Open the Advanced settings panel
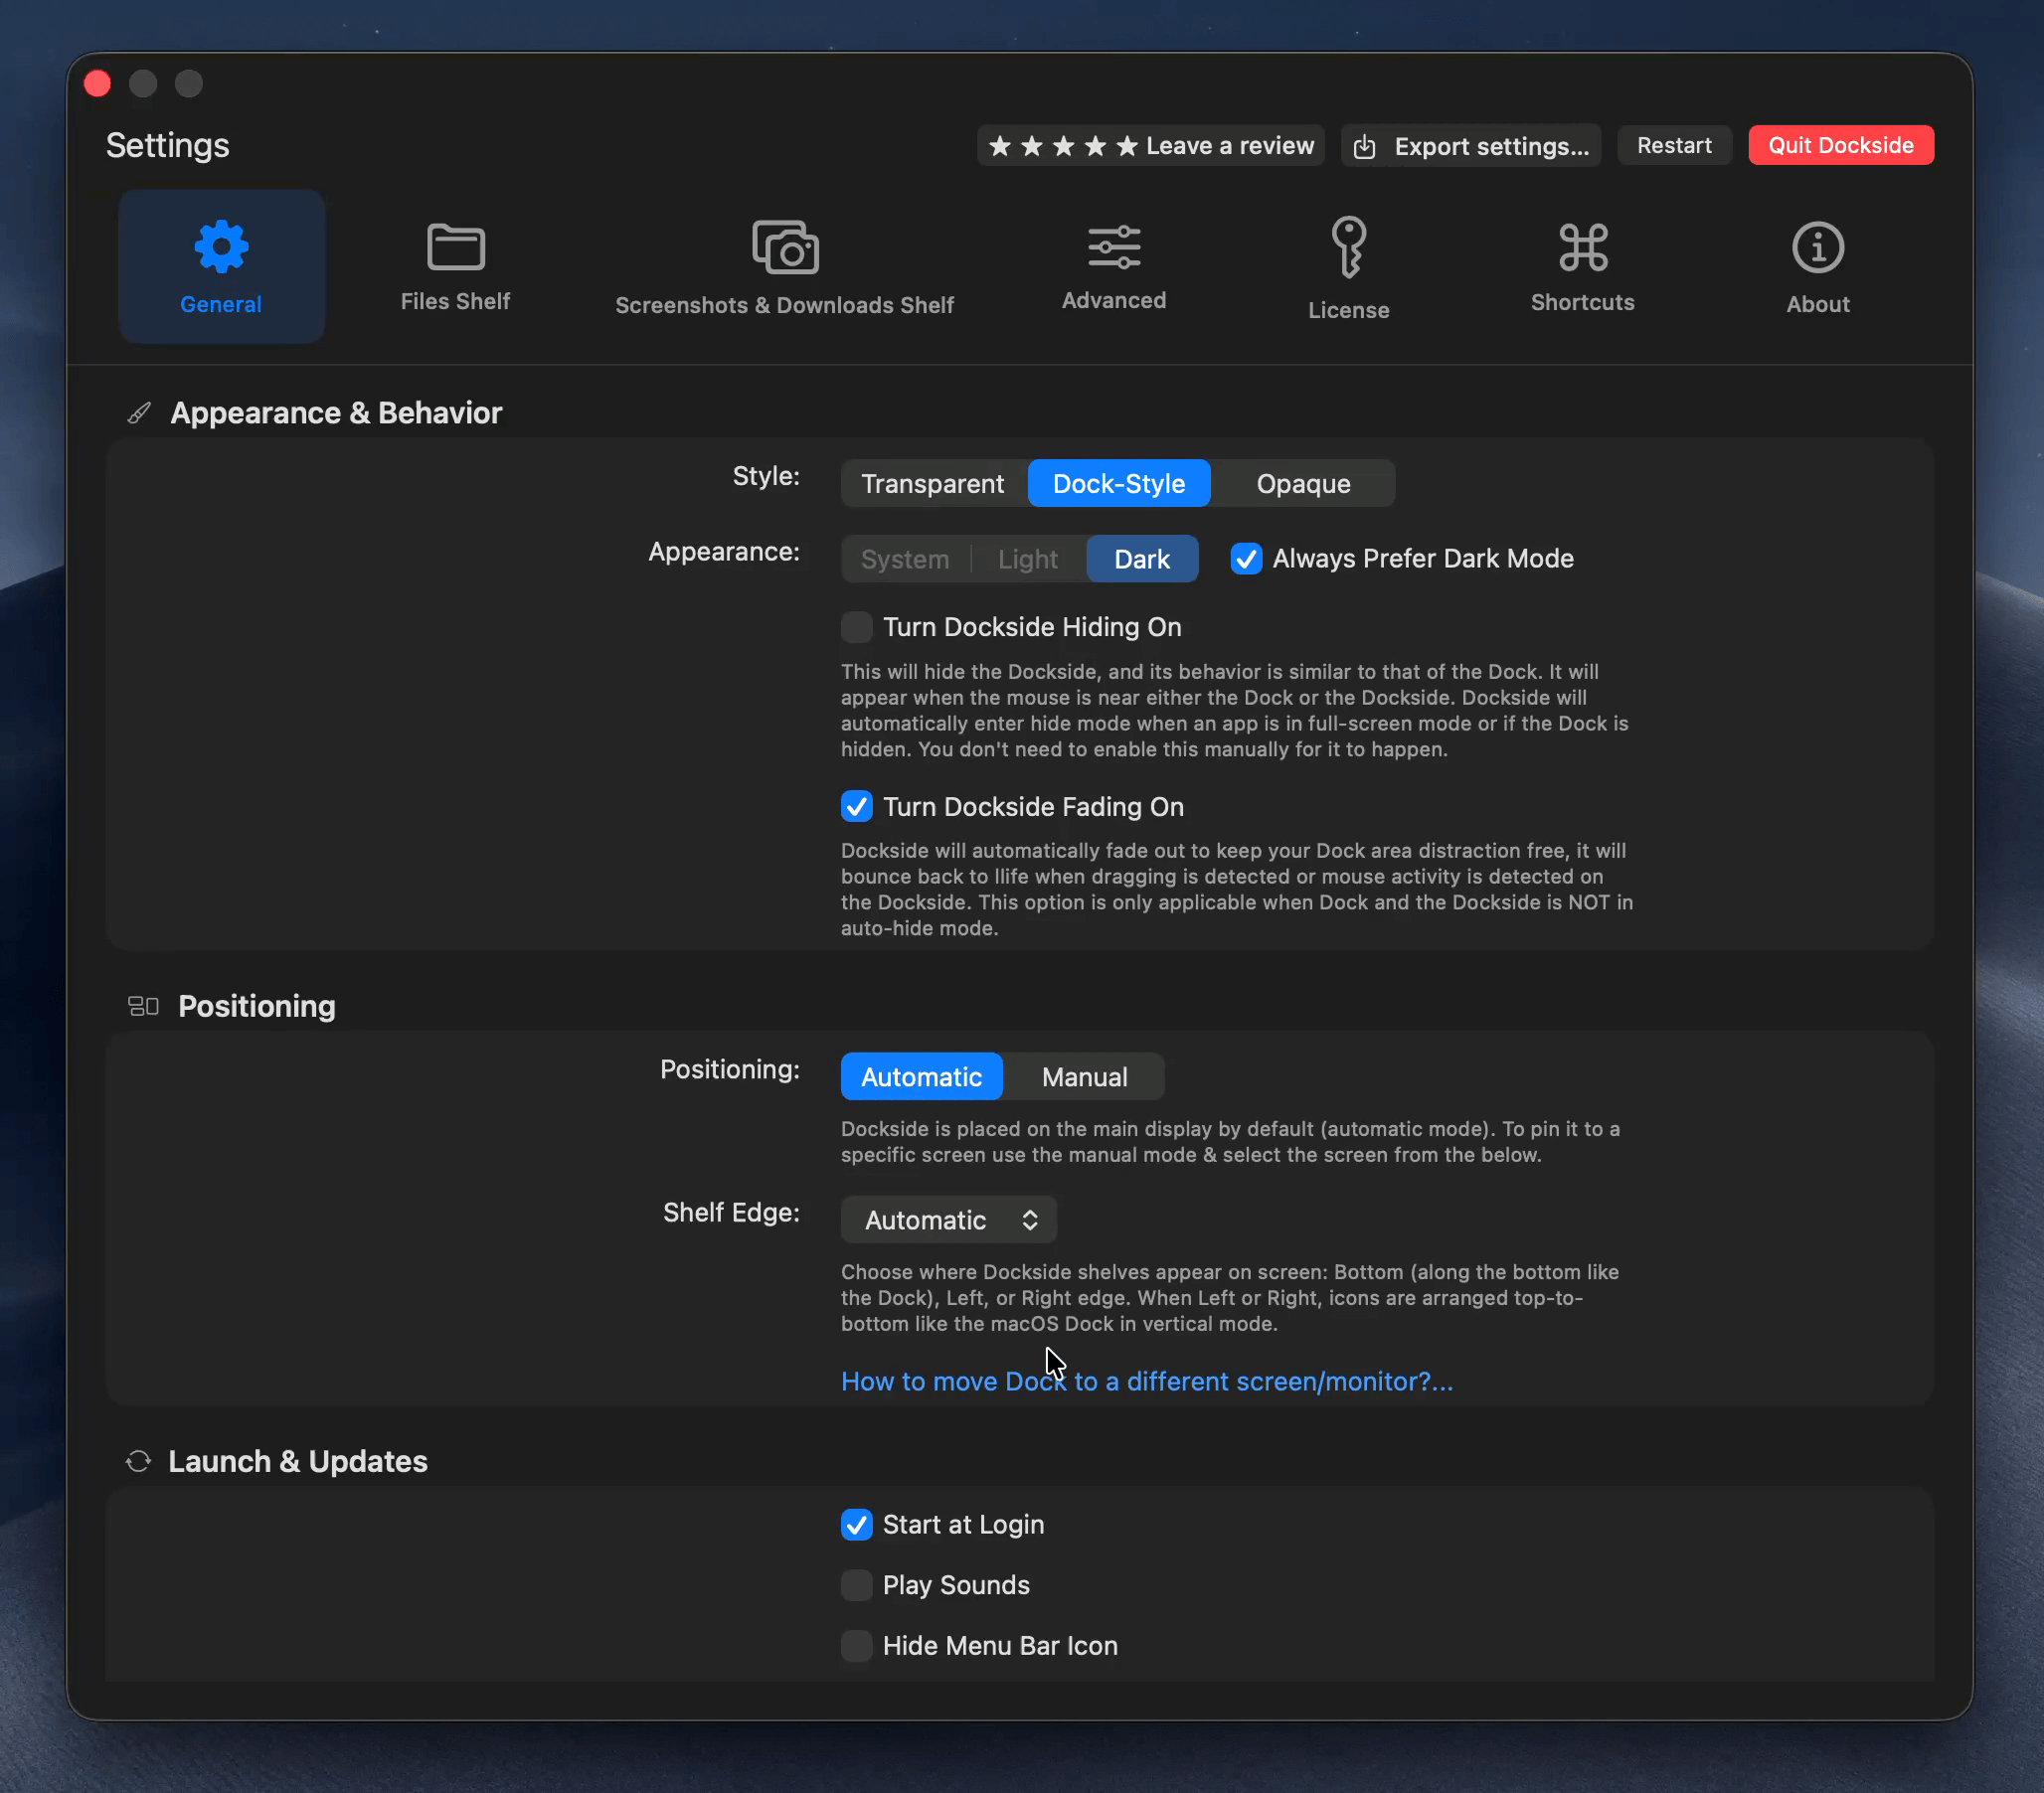This screenshot has height=1793, width=2044. pyautogui.click(x=1113, y=265)
